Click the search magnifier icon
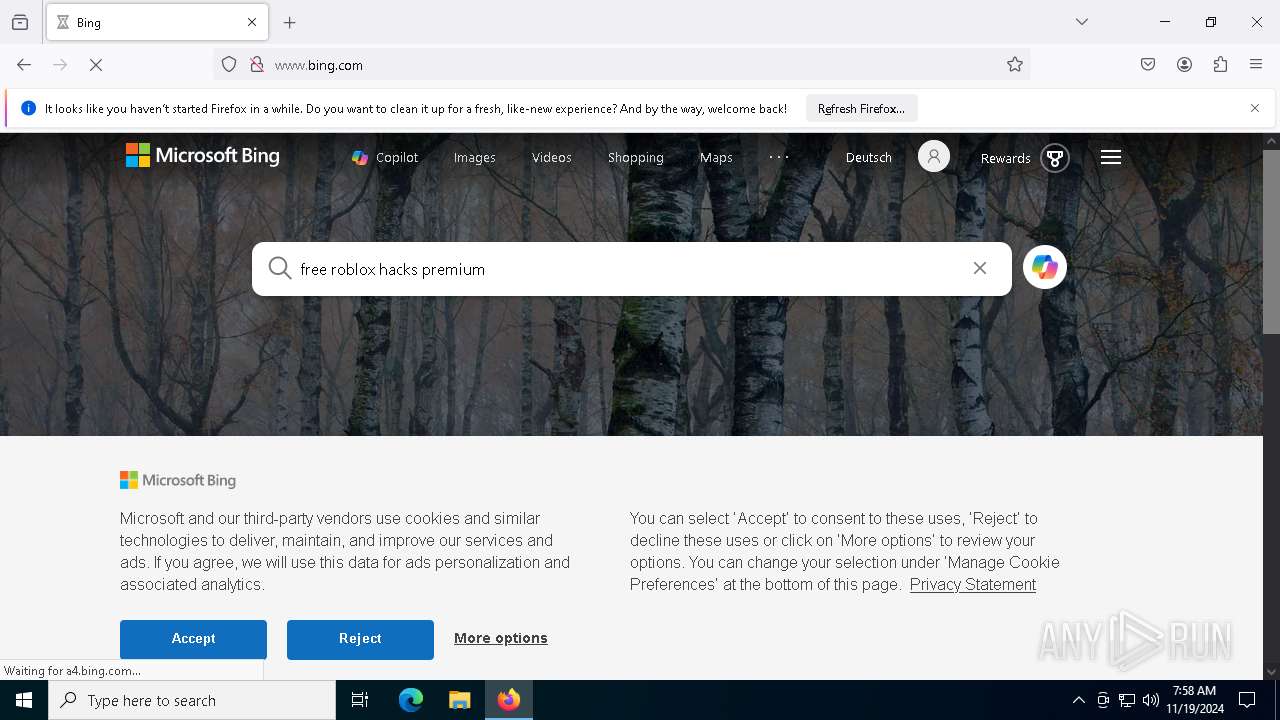1280x720 pixels. pos(280,268)
